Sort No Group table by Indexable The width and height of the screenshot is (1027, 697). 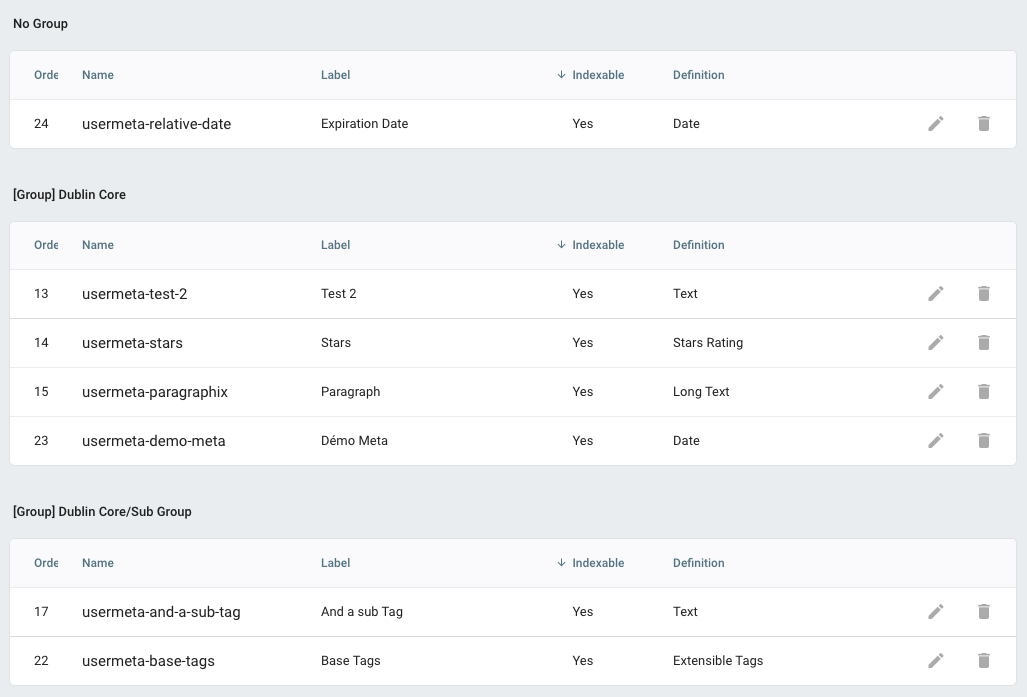coord(598,75)
